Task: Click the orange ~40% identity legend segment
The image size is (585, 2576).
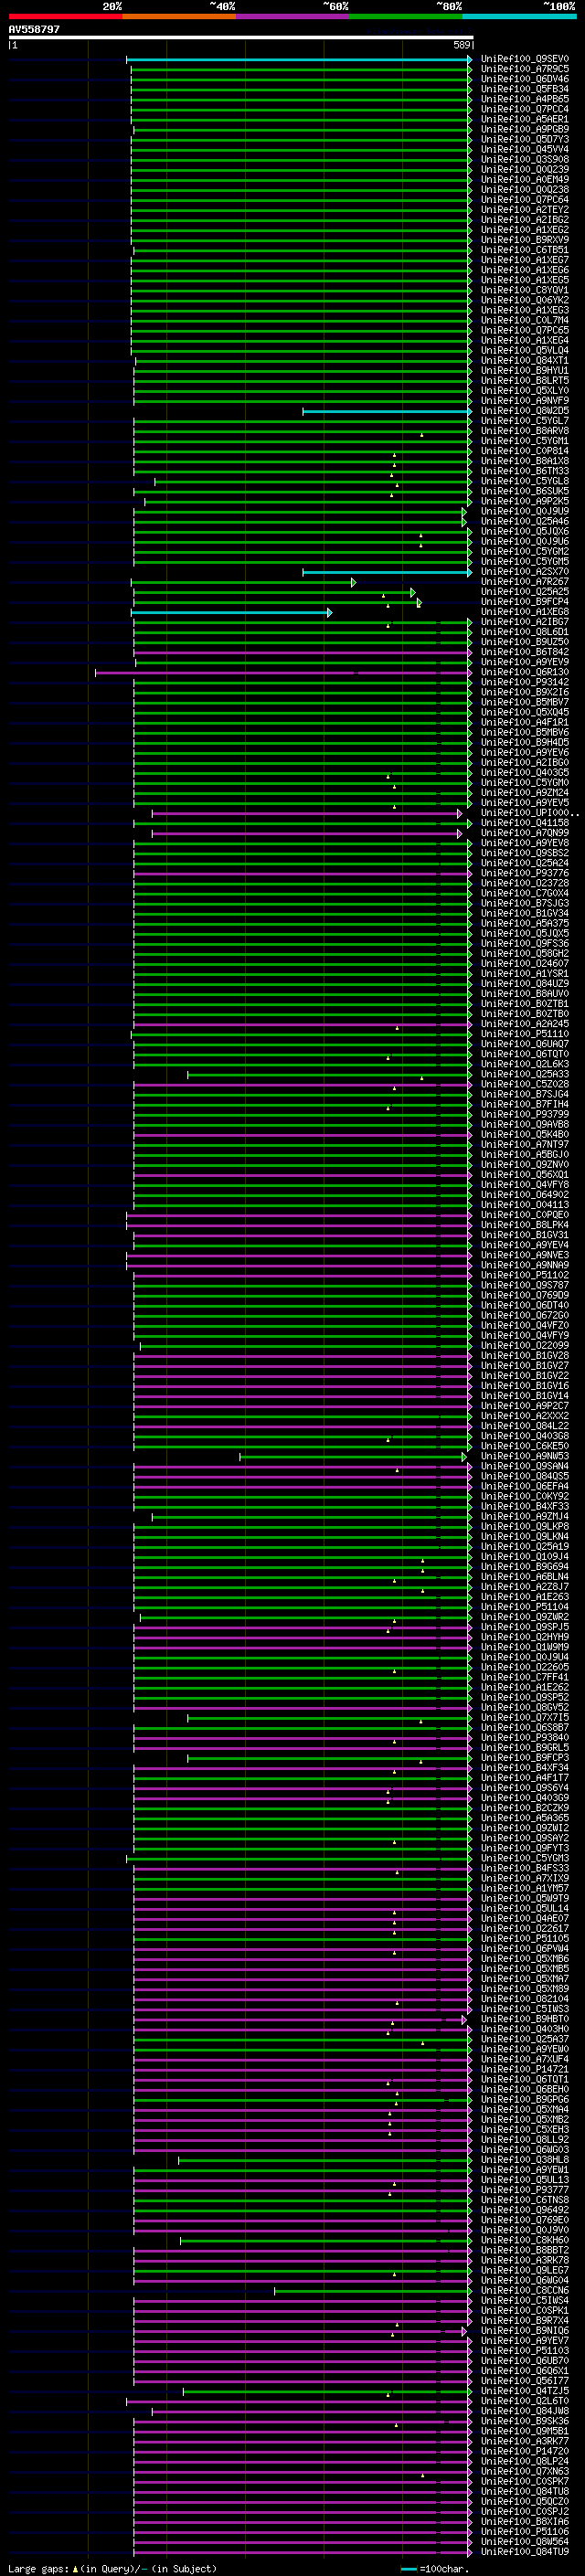Action: click(179, 16)
